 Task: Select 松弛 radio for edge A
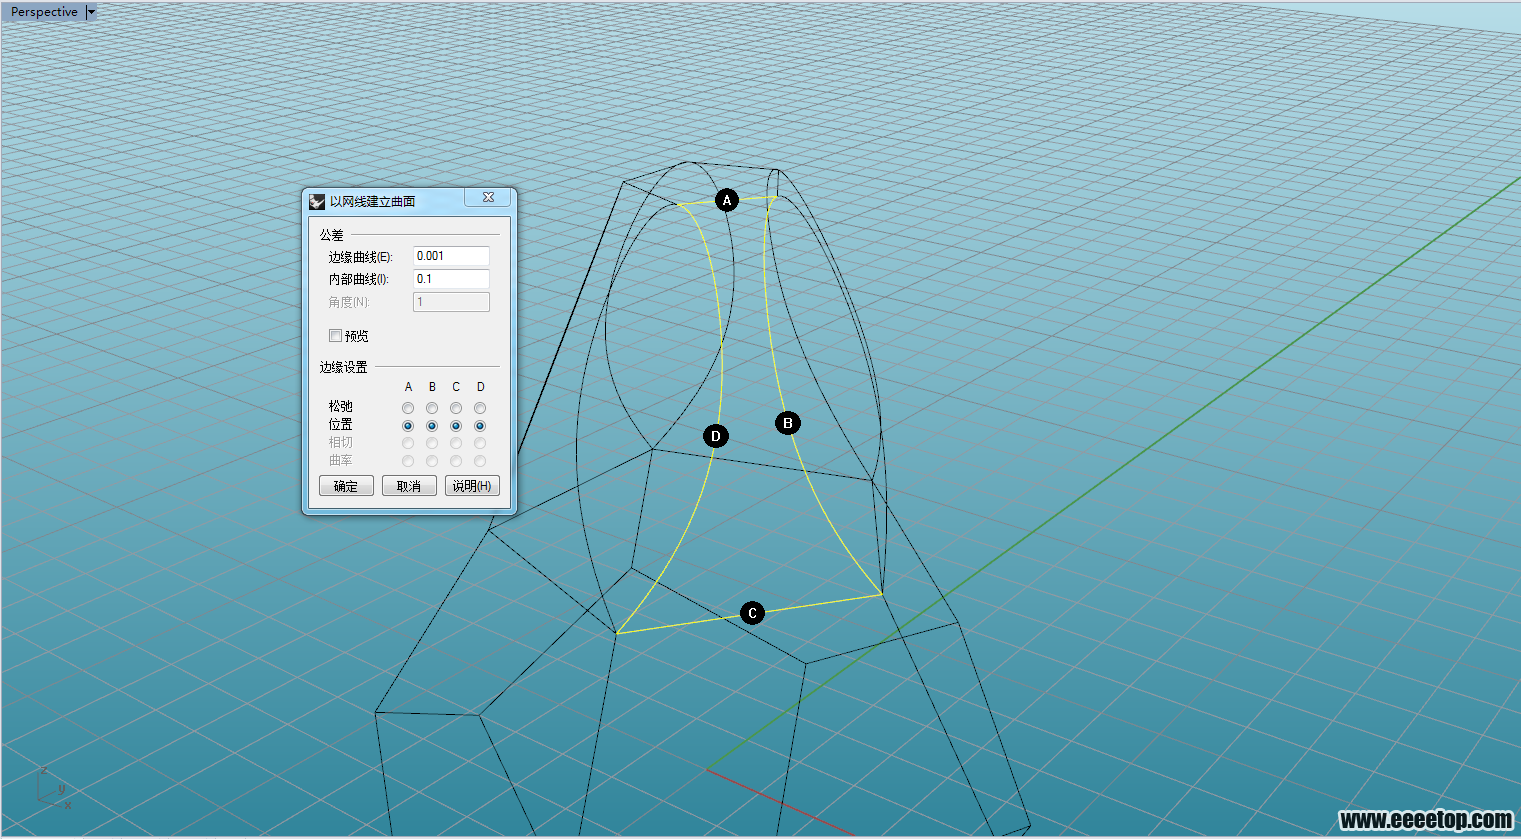pos(408,408)
